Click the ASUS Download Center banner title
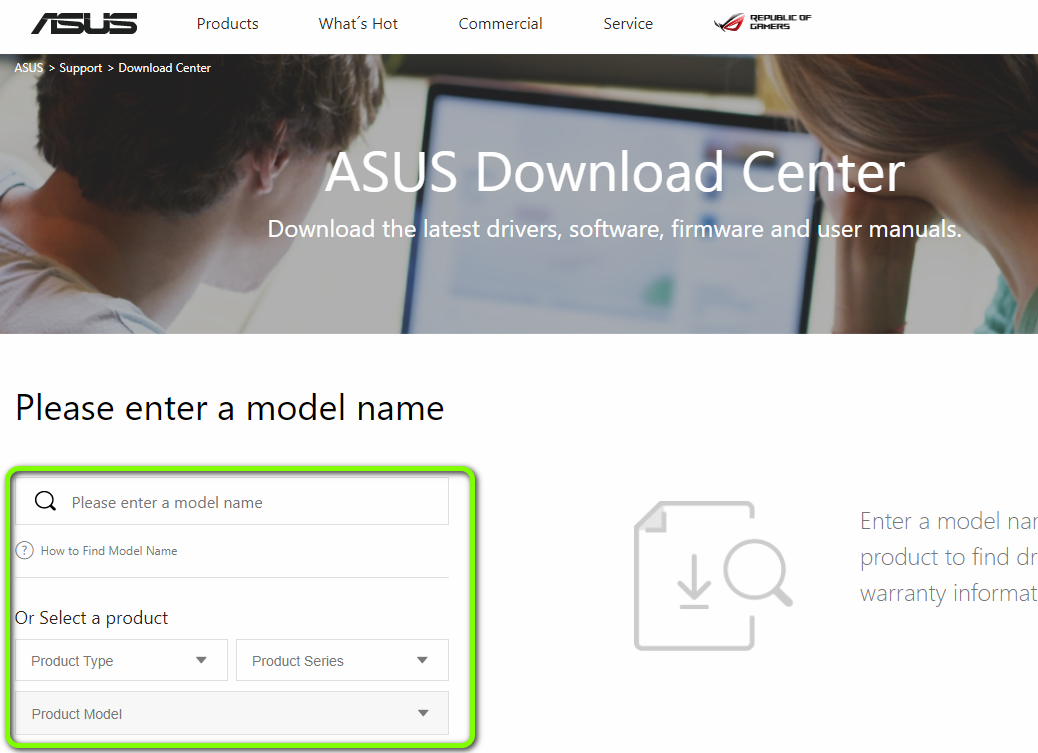Viewport: 1038px width, 753px height. tap(615, 172)
